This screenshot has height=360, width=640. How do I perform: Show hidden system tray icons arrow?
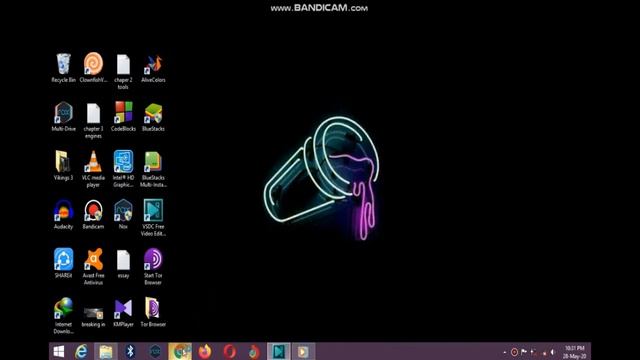click(504, 352)
